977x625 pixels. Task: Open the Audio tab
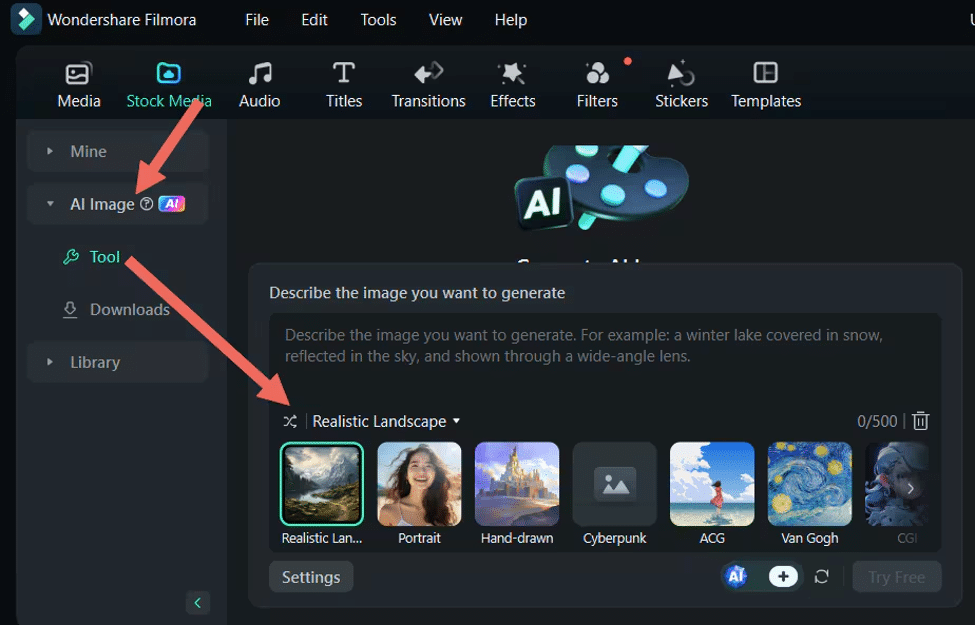point(260,85)
